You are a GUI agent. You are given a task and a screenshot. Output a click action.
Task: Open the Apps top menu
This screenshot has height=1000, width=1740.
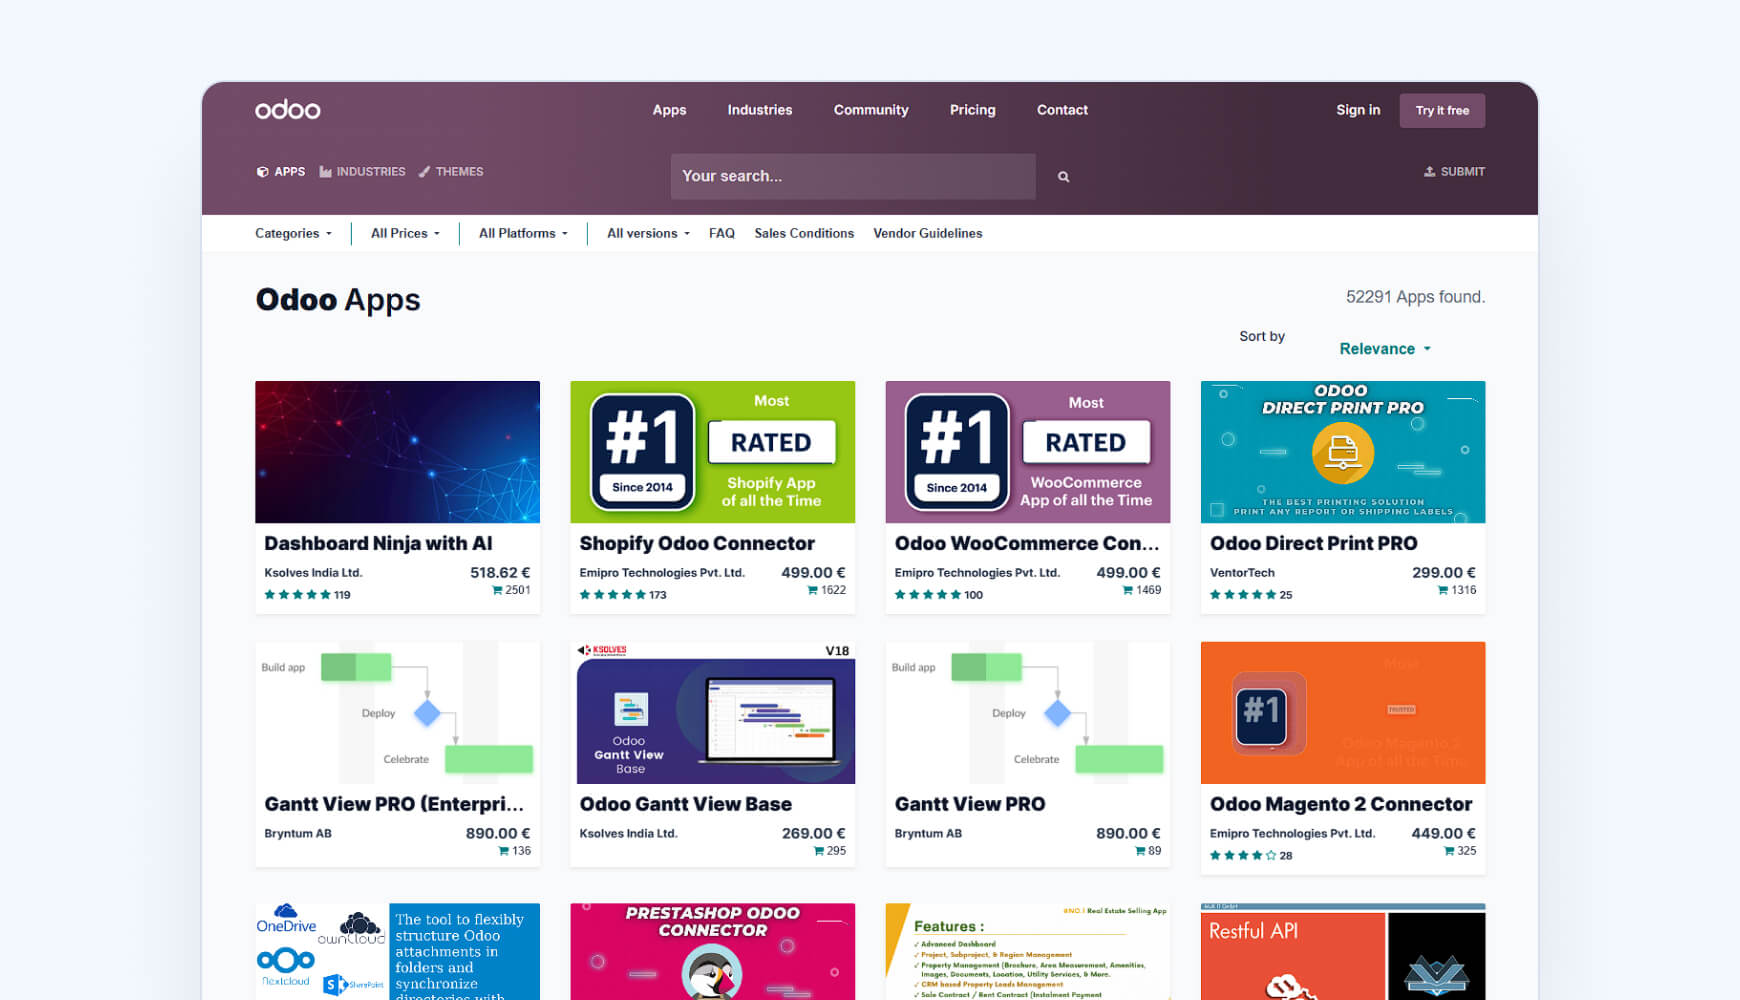[669, 110]
